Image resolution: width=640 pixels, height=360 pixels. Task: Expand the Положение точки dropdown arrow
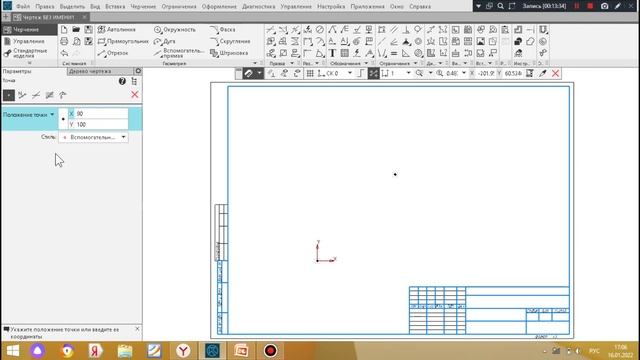click(x=52, y=115)
